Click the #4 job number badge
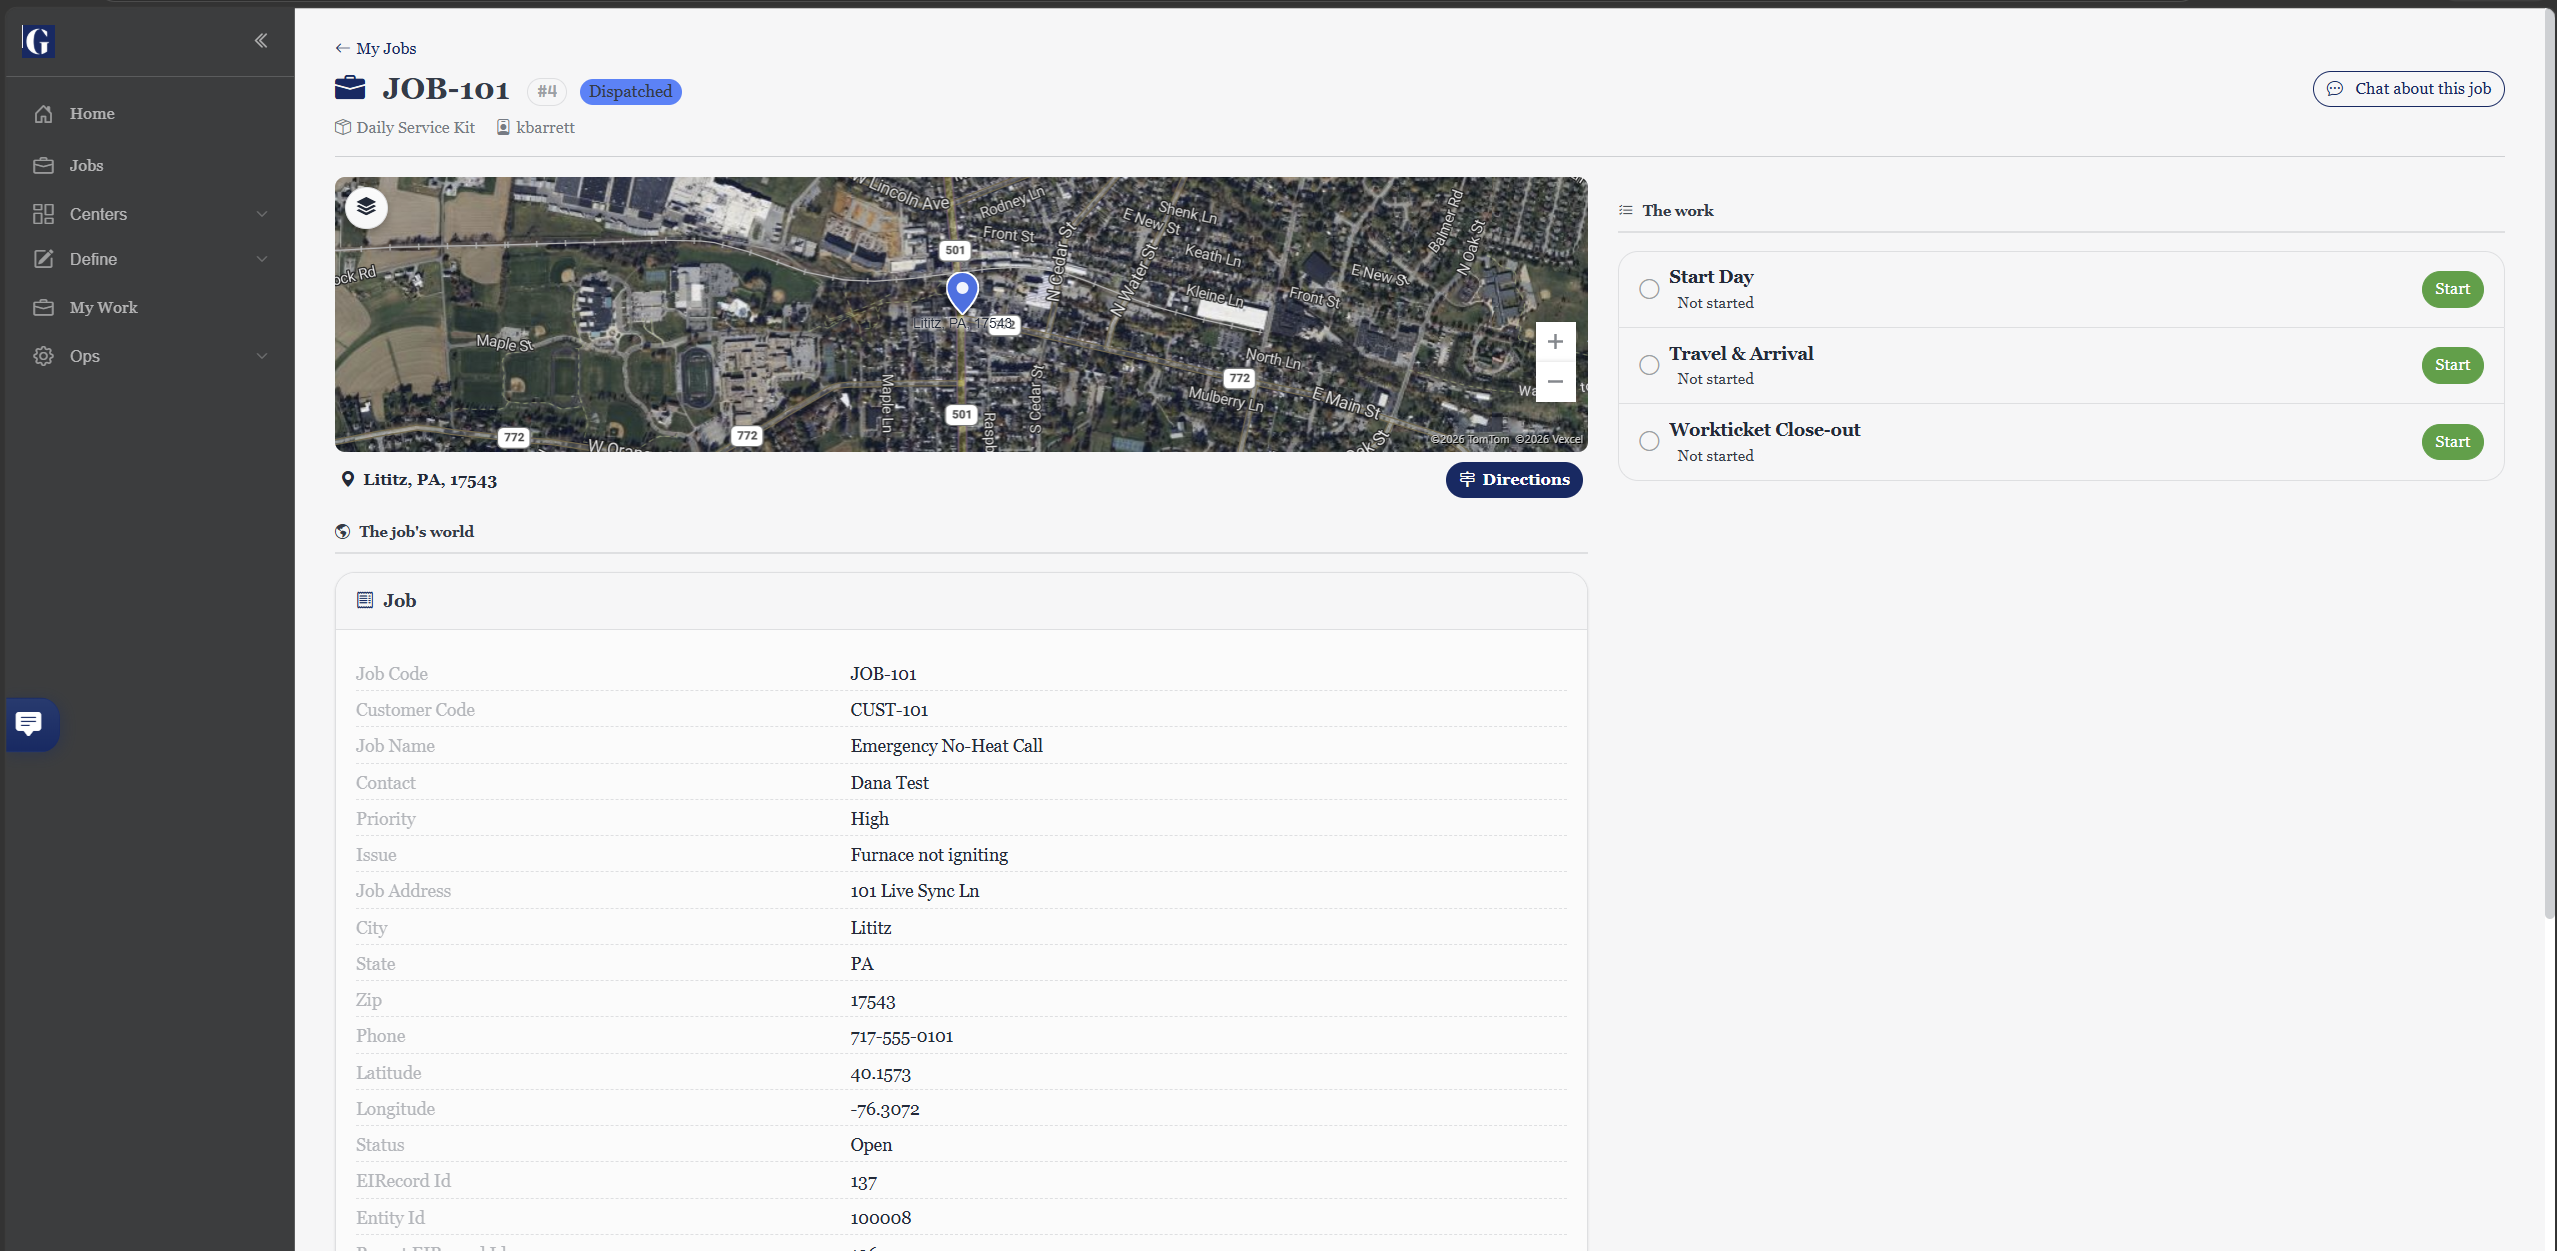The width and height of the screenshot is (2557, 1251). [x=547, y=92]
